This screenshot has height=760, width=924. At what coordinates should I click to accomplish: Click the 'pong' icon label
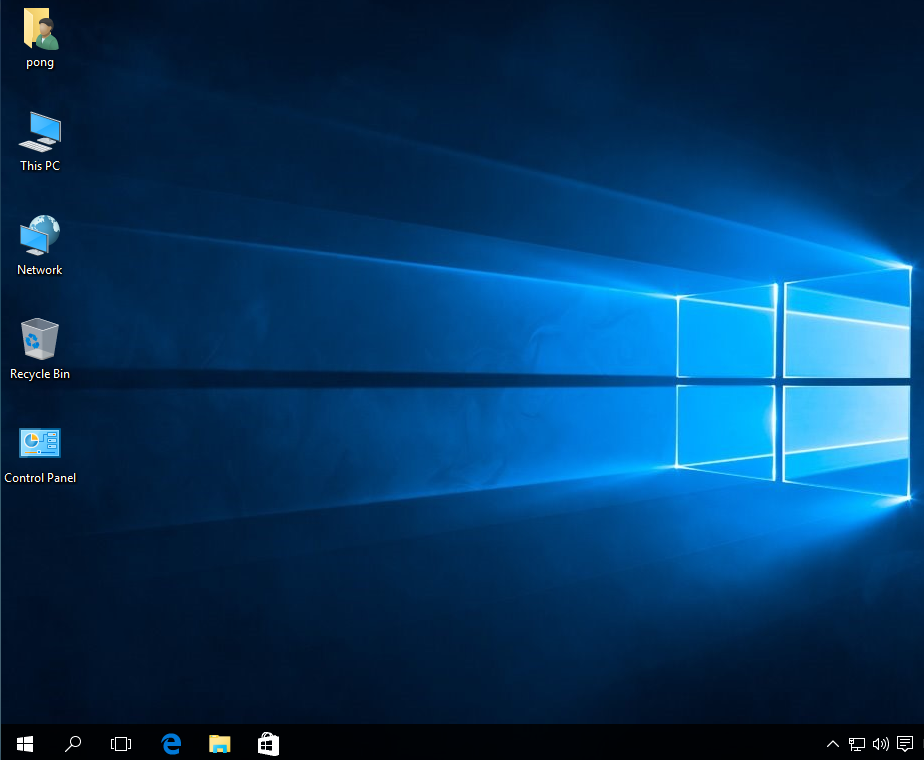click(x=40, y=62)
